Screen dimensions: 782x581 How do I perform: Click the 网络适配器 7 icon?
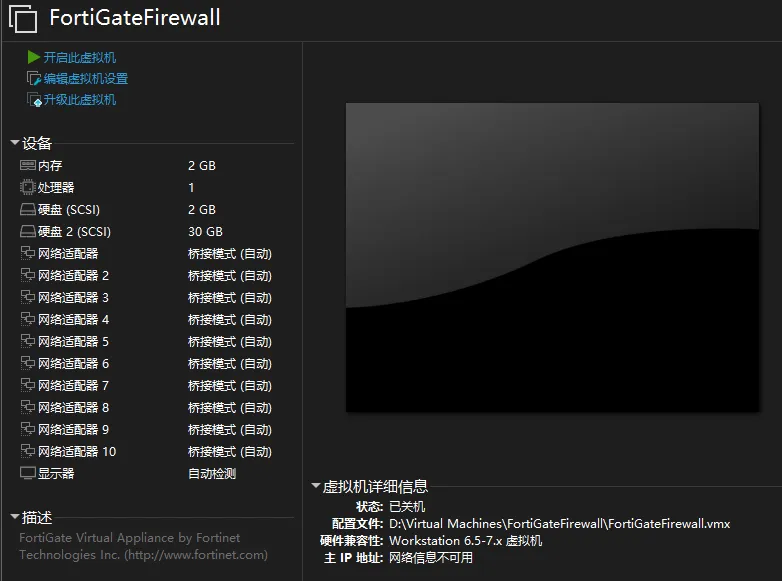[27, 385]
